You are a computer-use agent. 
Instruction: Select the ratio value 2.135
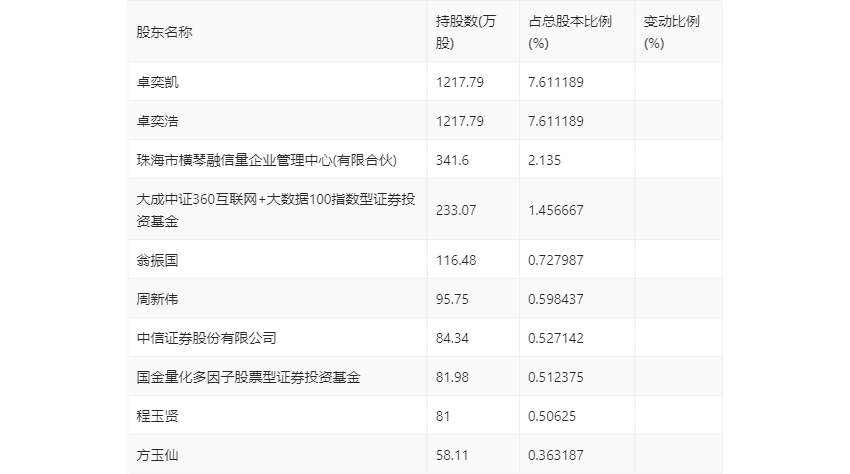click(x=544, y=160)
